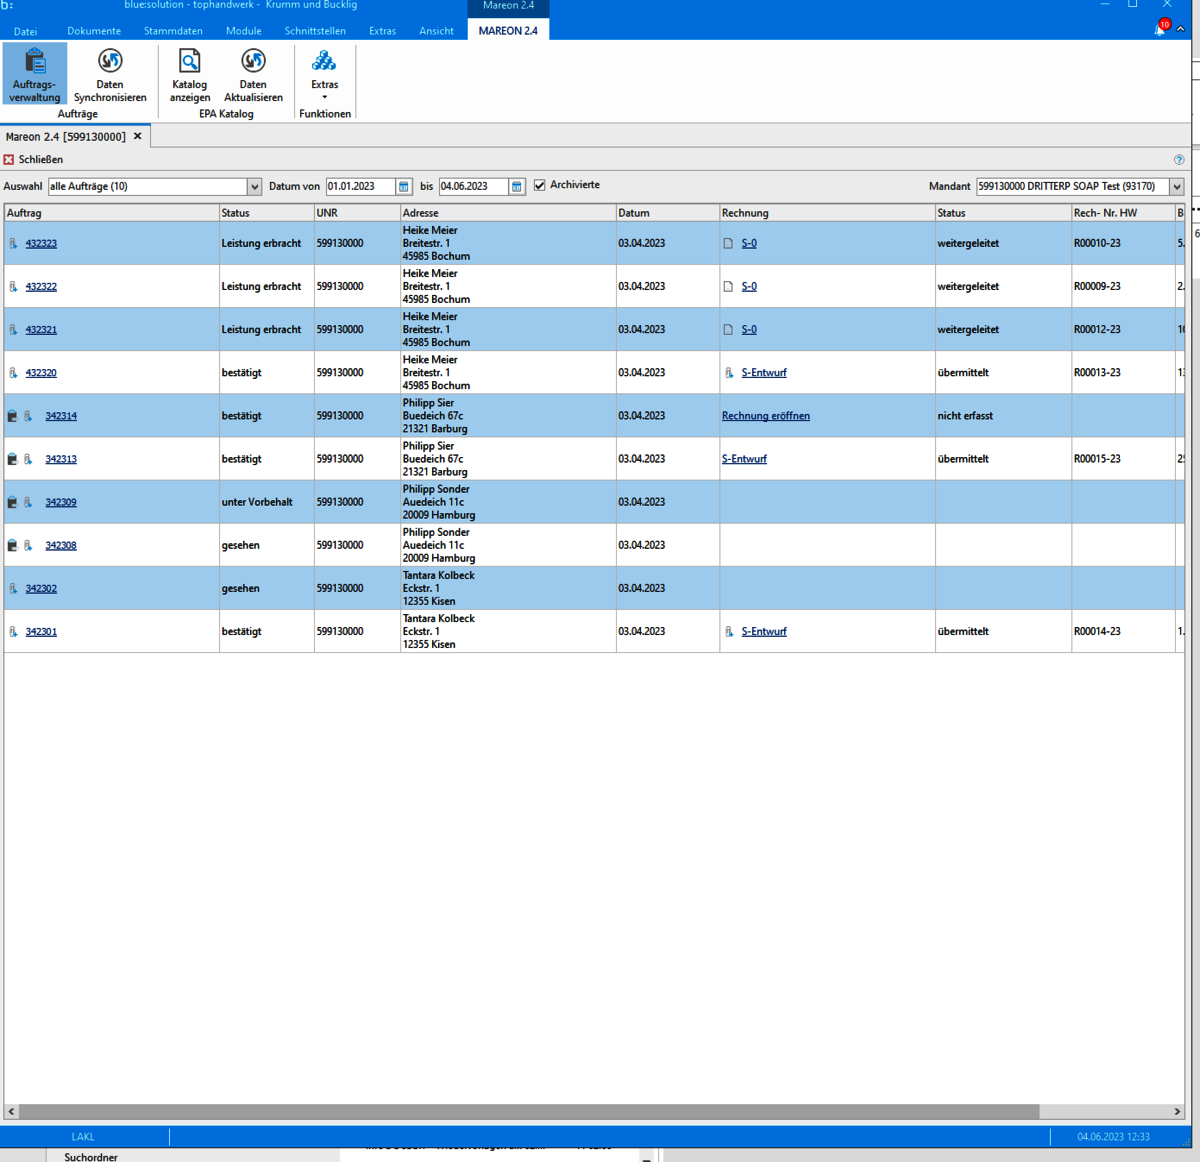Image resolution: width=1200 pixels, height=1162 pixels.
Task: Close the Mareon 2.4 document tab
Action: (x=138, y=137)
